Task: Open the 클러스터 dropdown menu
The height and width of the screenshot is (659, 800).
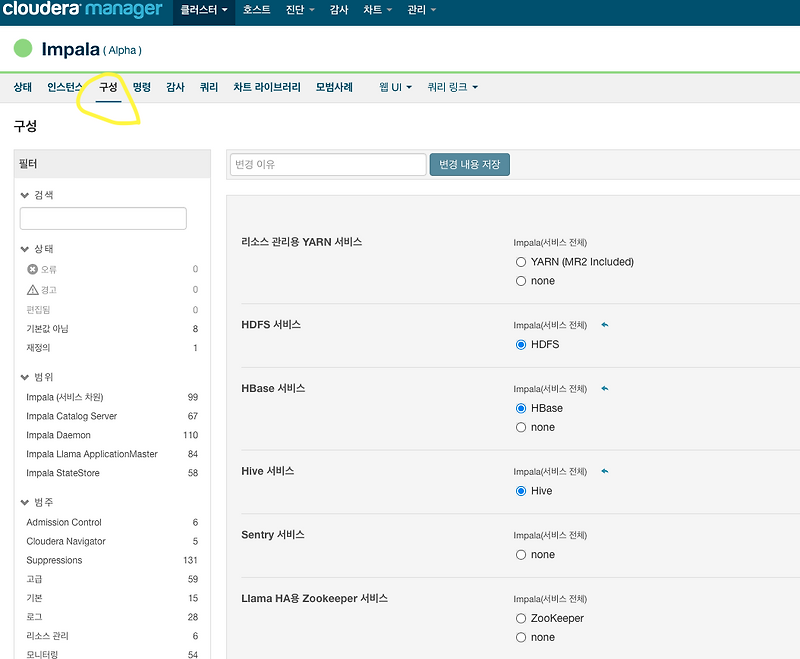Action: [204, 10]
